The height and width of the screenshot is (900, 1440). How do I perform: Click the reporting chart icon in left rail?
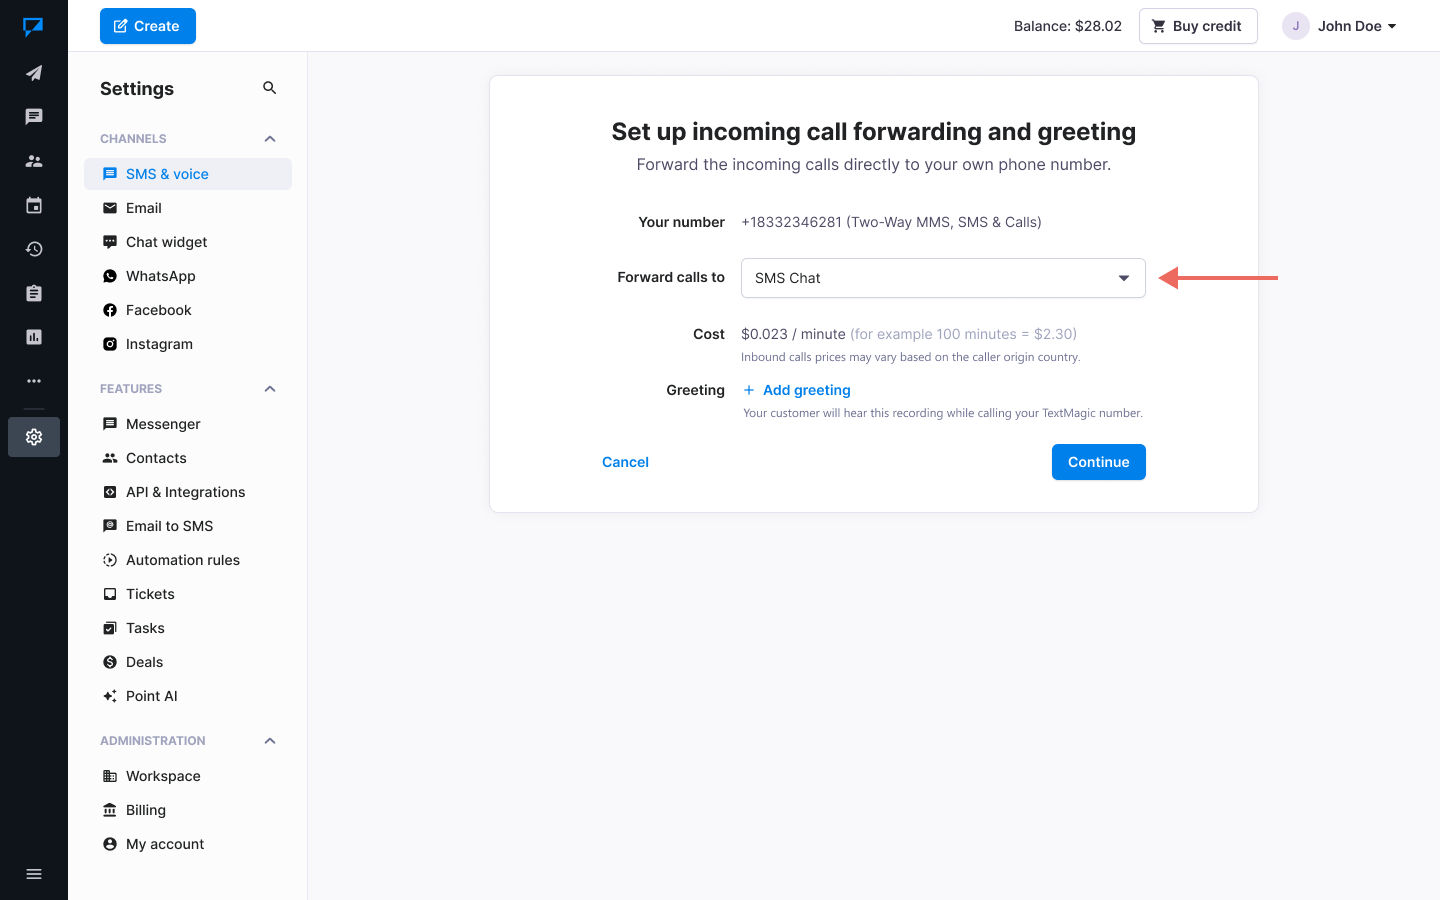(34, 337)
